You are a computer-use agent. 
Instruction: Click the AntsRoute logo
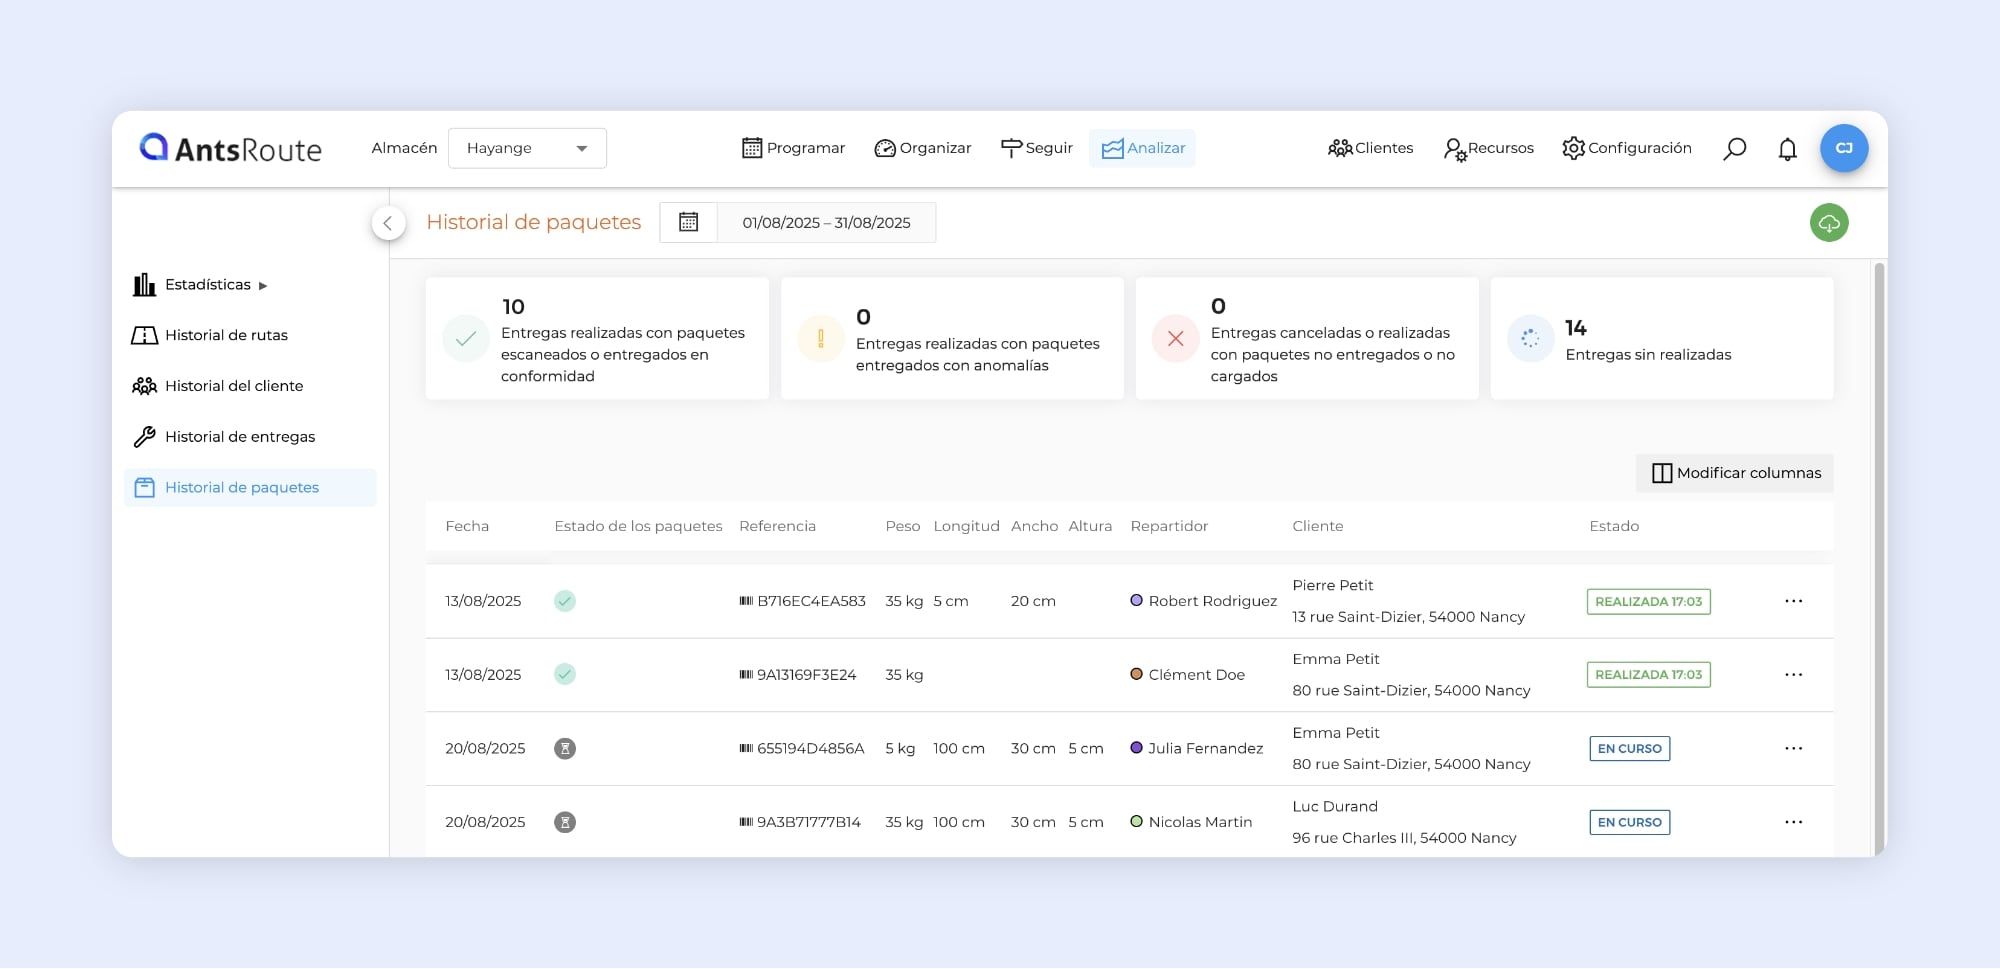231,148
